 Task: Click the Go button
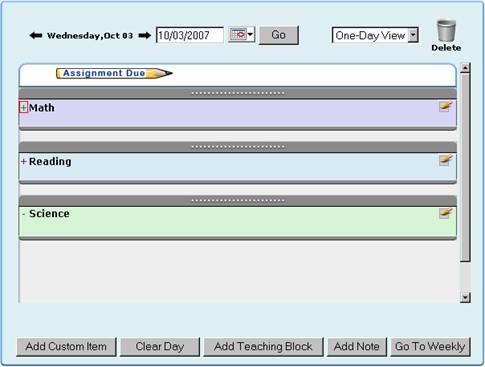point(279,35)
